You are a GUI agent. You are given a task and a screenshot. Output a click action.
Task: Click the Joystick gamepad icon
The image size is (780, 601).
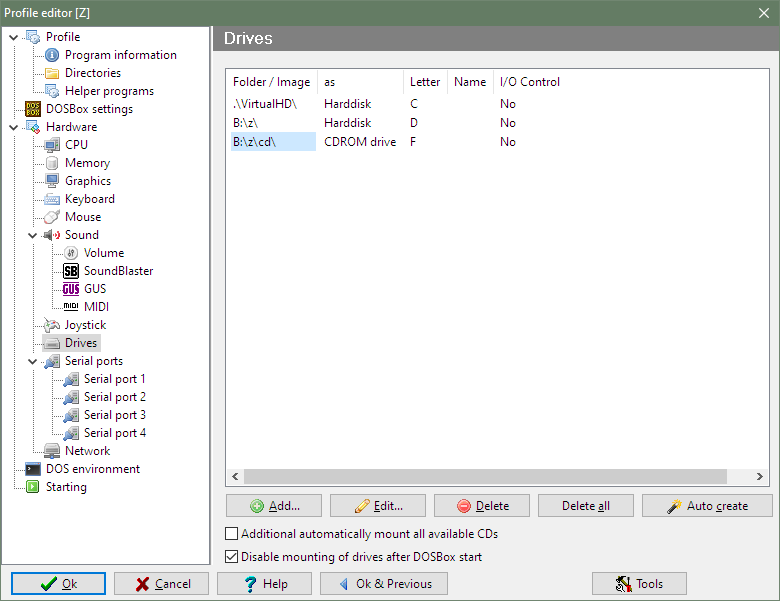coord(52,325)
